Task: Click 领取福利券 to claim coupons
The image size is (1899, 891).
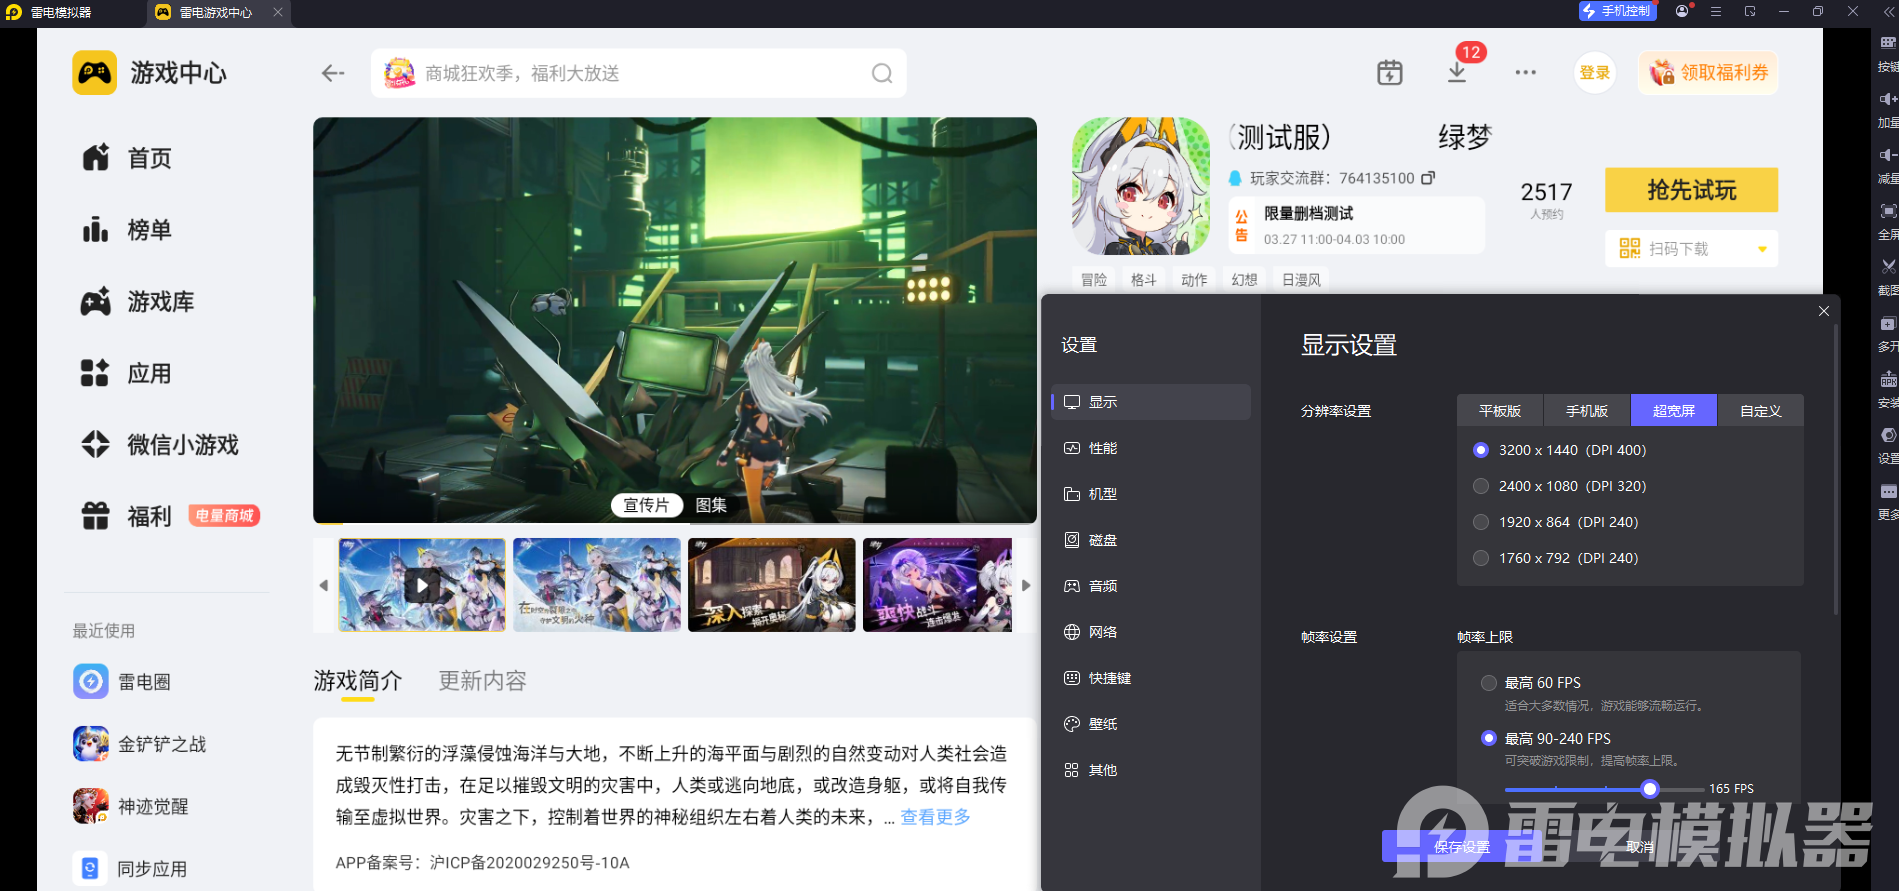Action: (1708, 73)
